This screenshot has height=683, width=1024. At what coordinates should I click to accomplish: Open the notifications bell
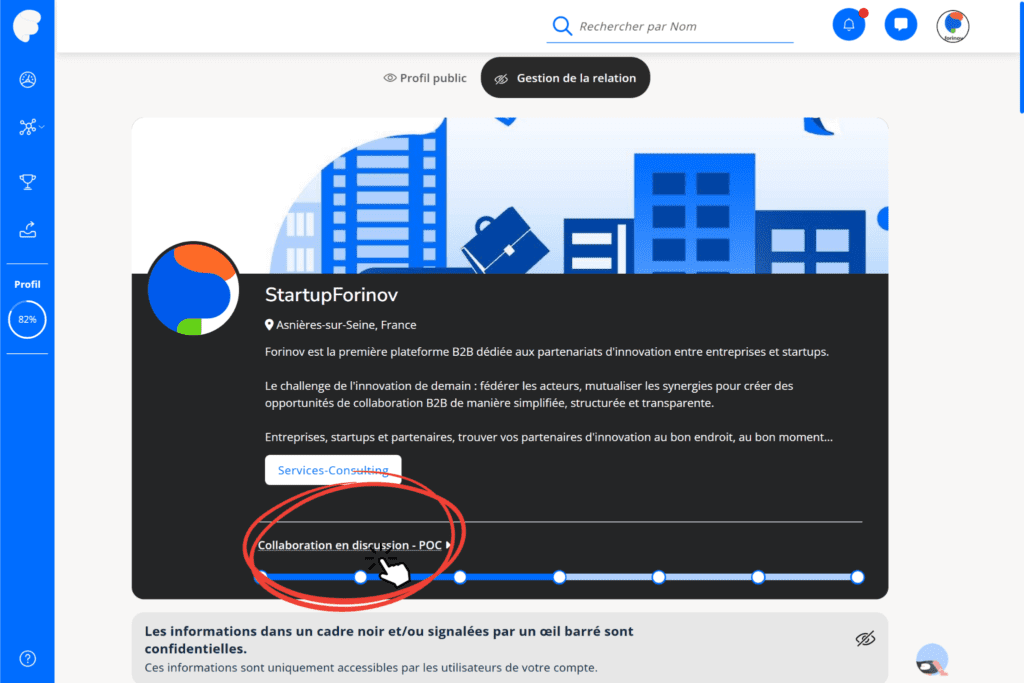pos(849,25)
